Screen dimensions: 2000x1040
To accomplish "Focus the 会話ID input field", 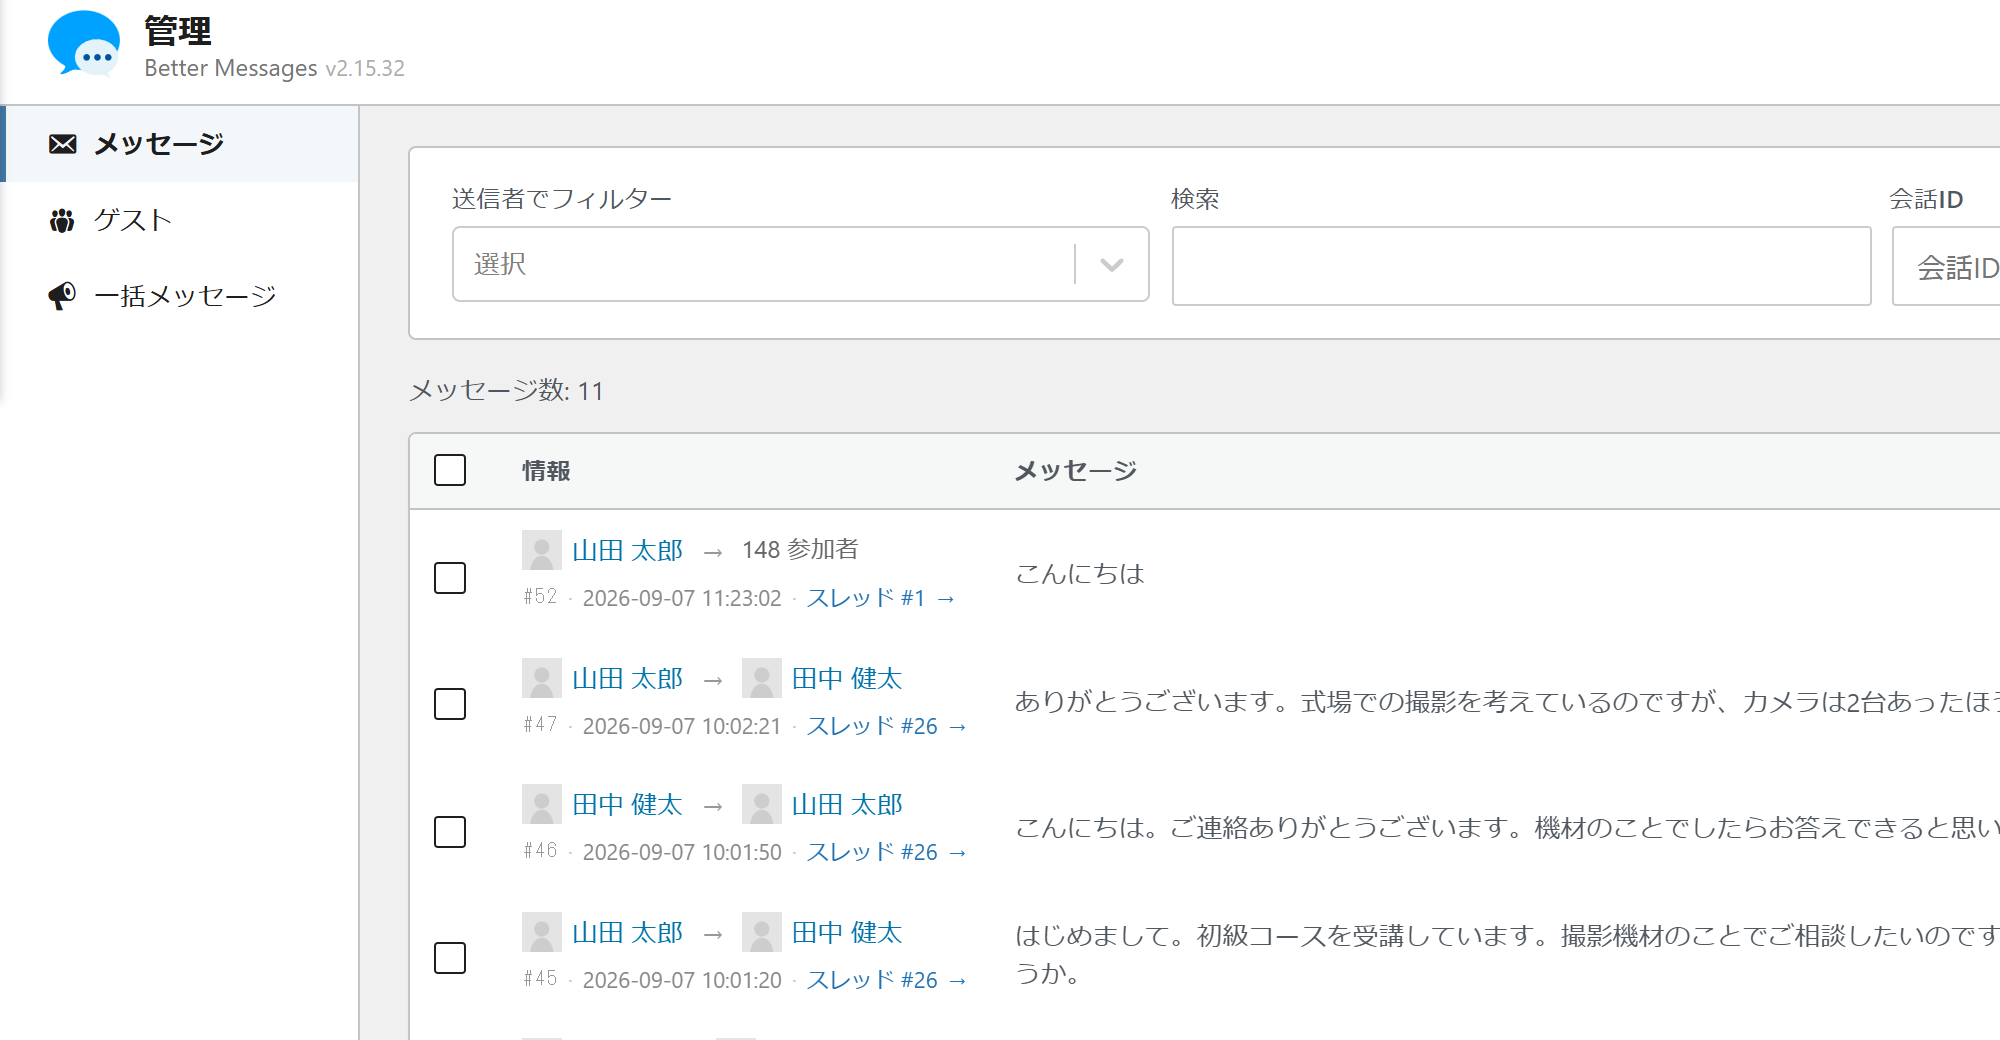I will tap(1946, 266).
